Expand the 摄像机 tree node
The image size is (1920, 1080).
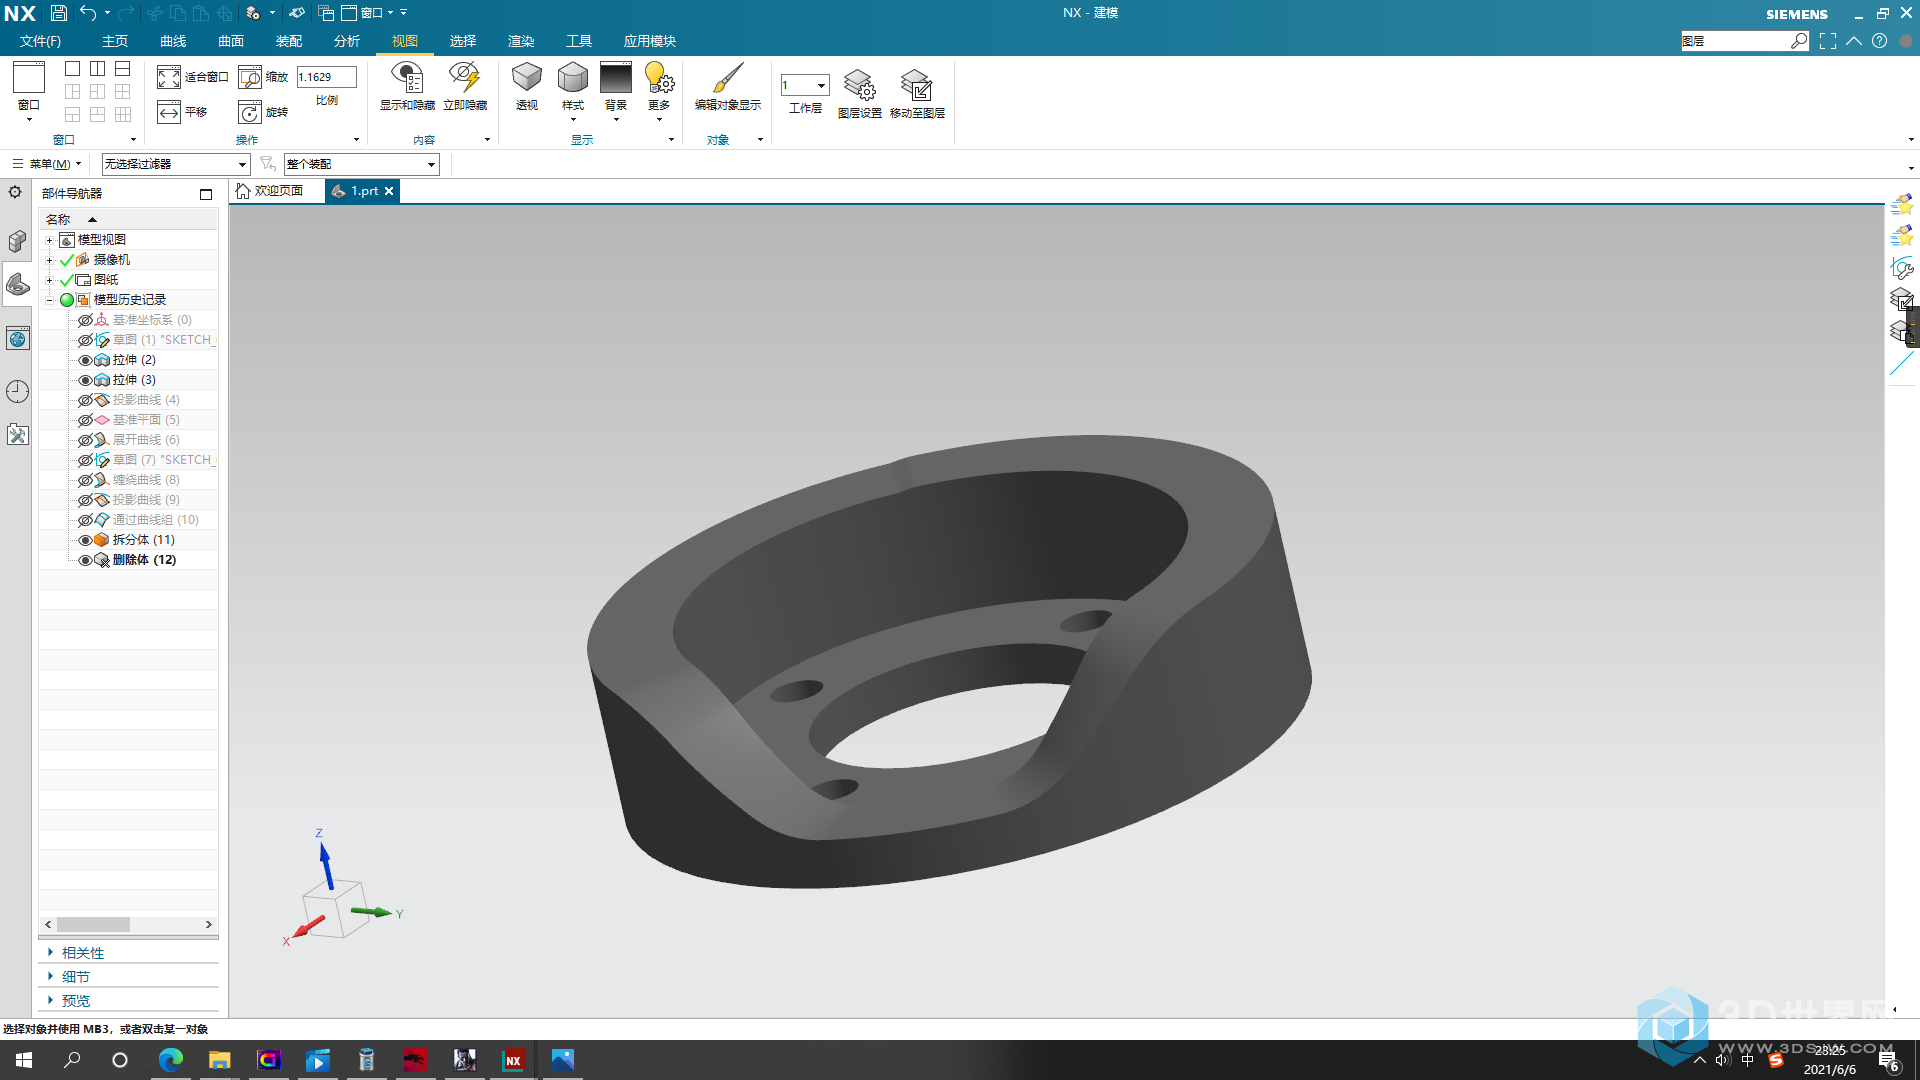click(49, 260)
